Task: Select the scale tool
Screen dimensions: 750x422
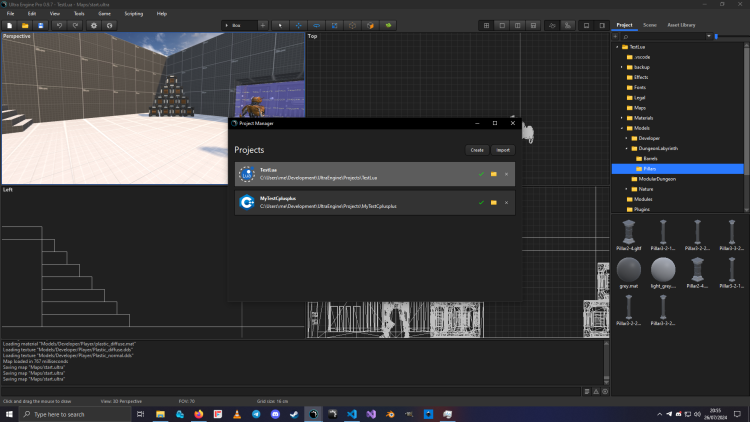Action: tap(334, 25)
